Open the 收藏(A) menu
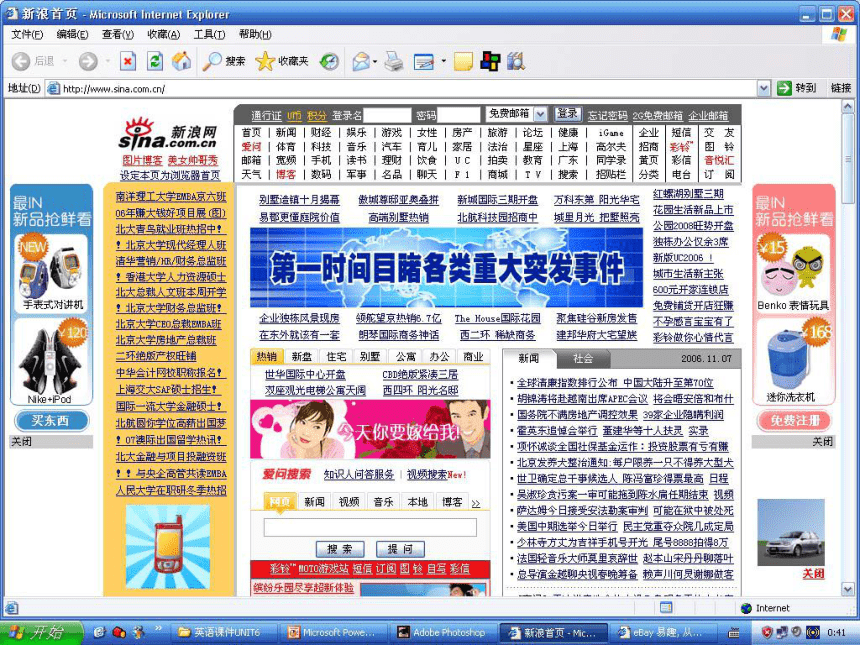This screenshot has width=860, height=645. click(163, 35)
